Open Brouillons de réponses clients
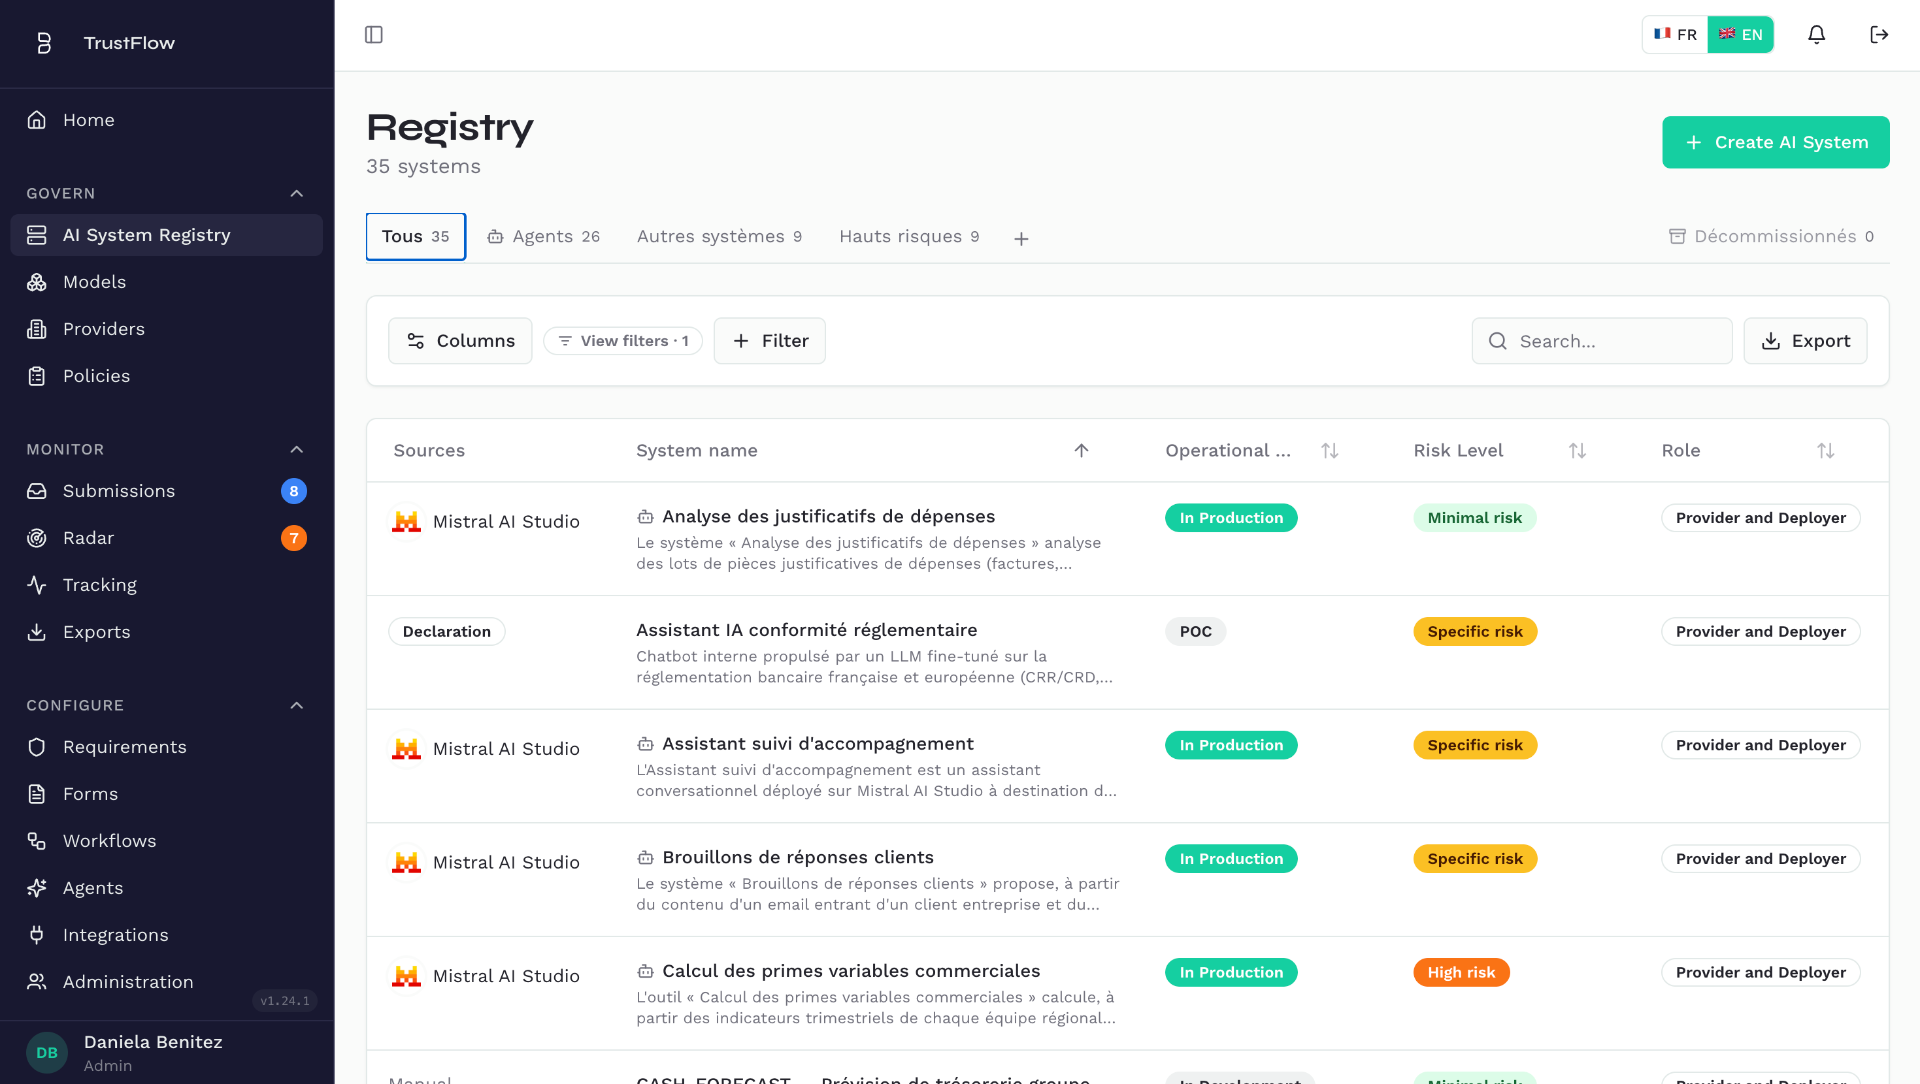Image resolution: width=1920 pixels, height=1084 pixels. click(798, 858)
